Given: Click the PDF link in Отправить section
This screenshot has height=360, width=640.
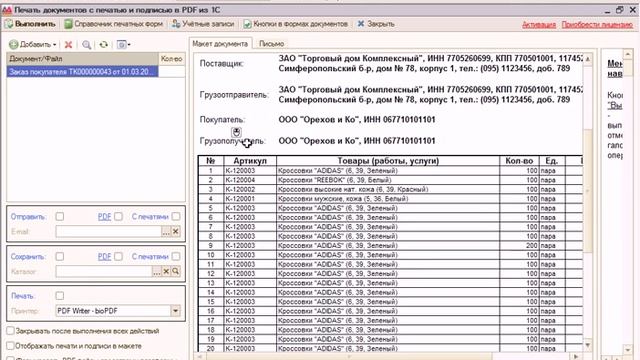Looking at the screenshot, I should click(x=104, y=217).
